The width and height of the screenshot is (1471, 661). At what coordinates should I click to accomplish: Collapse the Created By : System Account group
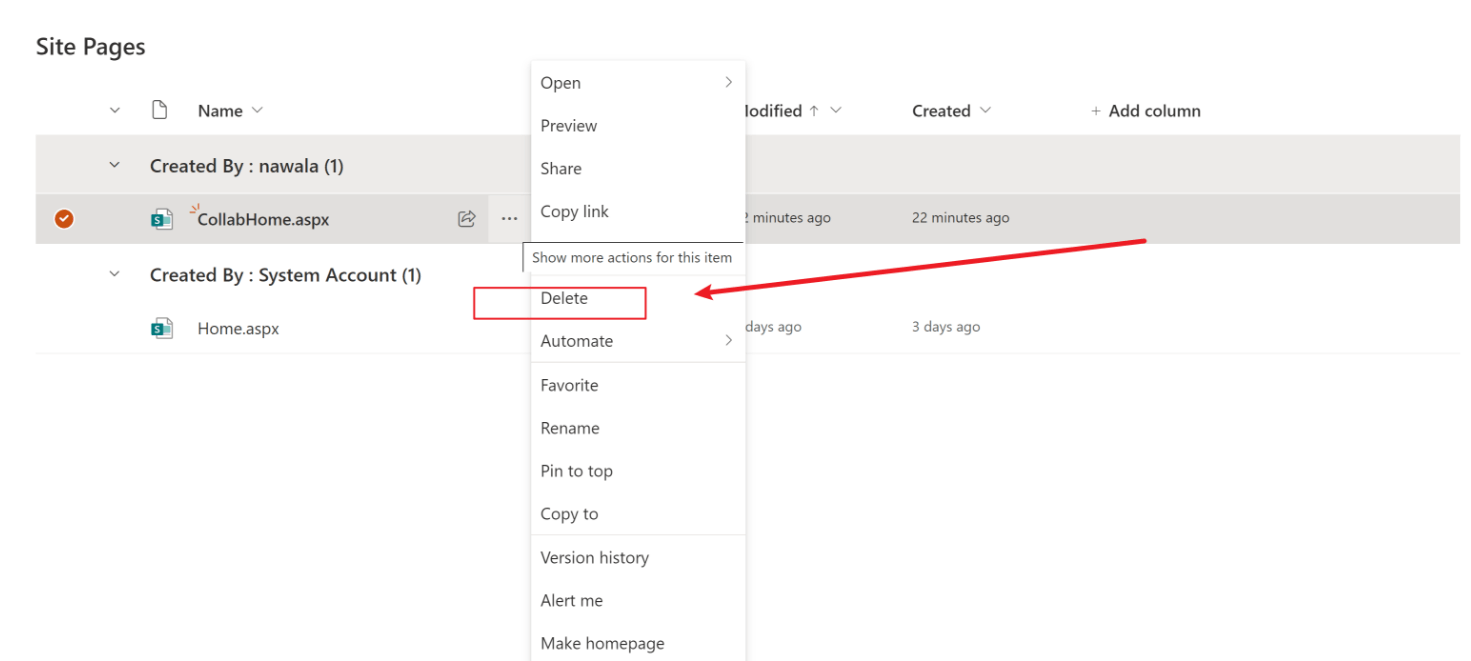(x=114, y=274)
